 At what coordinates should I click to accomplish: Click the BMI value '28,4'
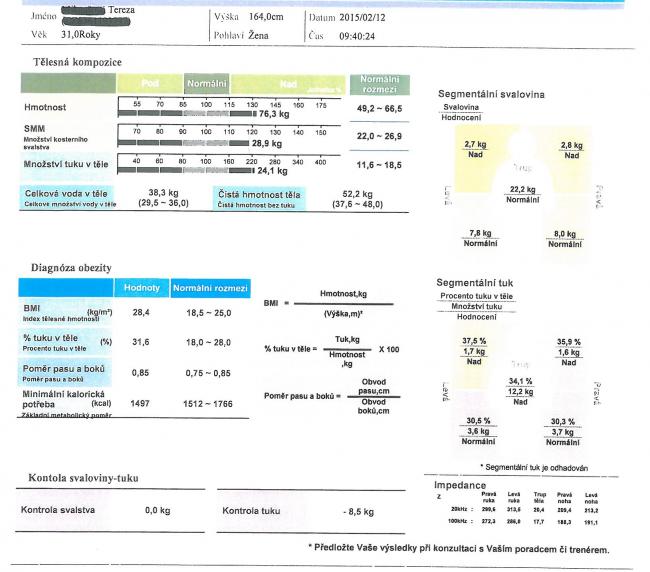(x=141, y=313)
